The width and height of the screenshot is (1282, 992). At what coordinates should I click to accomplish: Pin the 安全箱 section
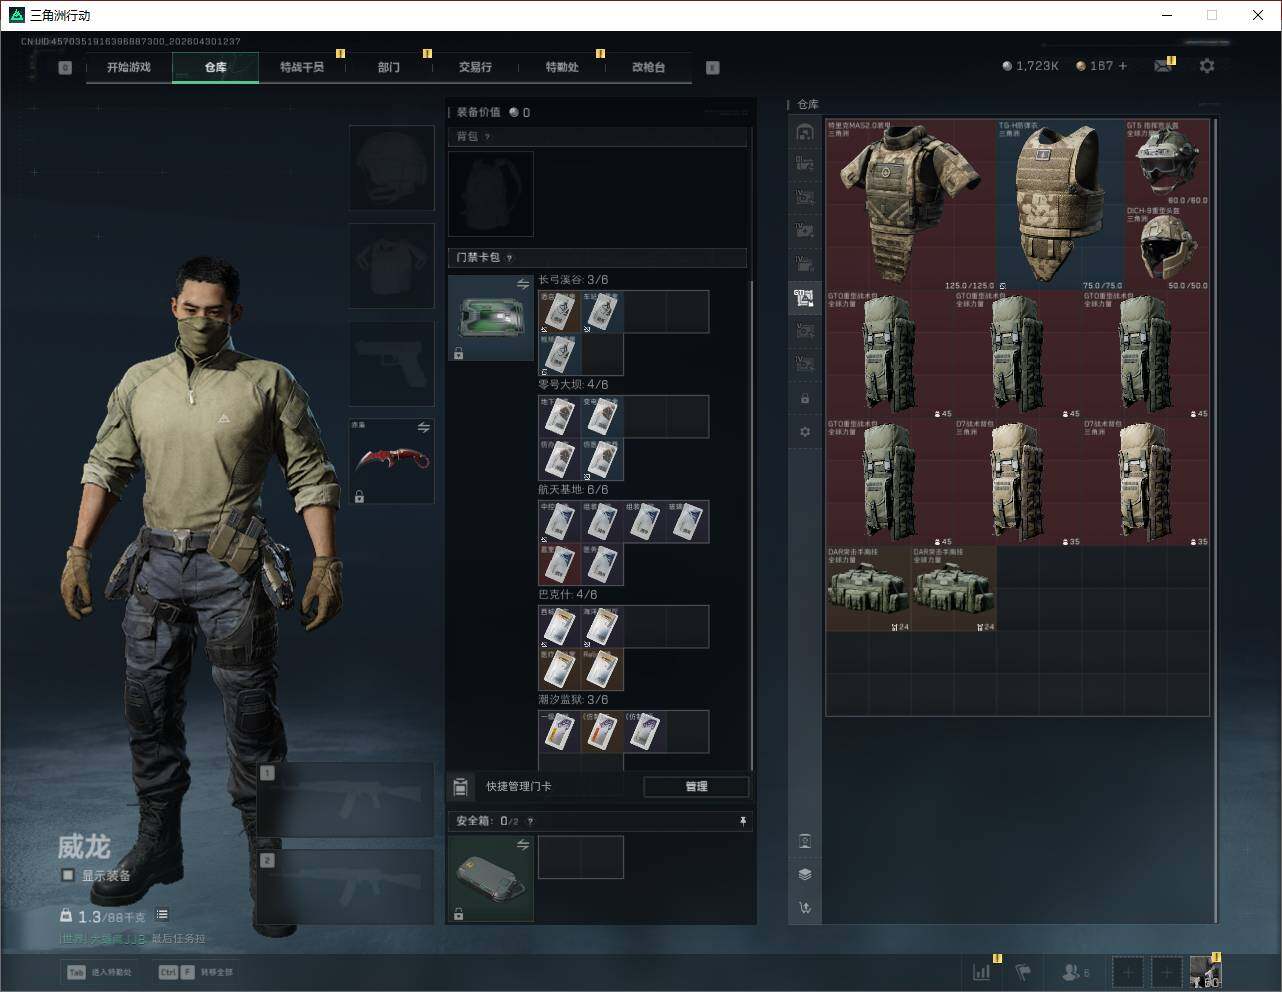tap(743, 821)
